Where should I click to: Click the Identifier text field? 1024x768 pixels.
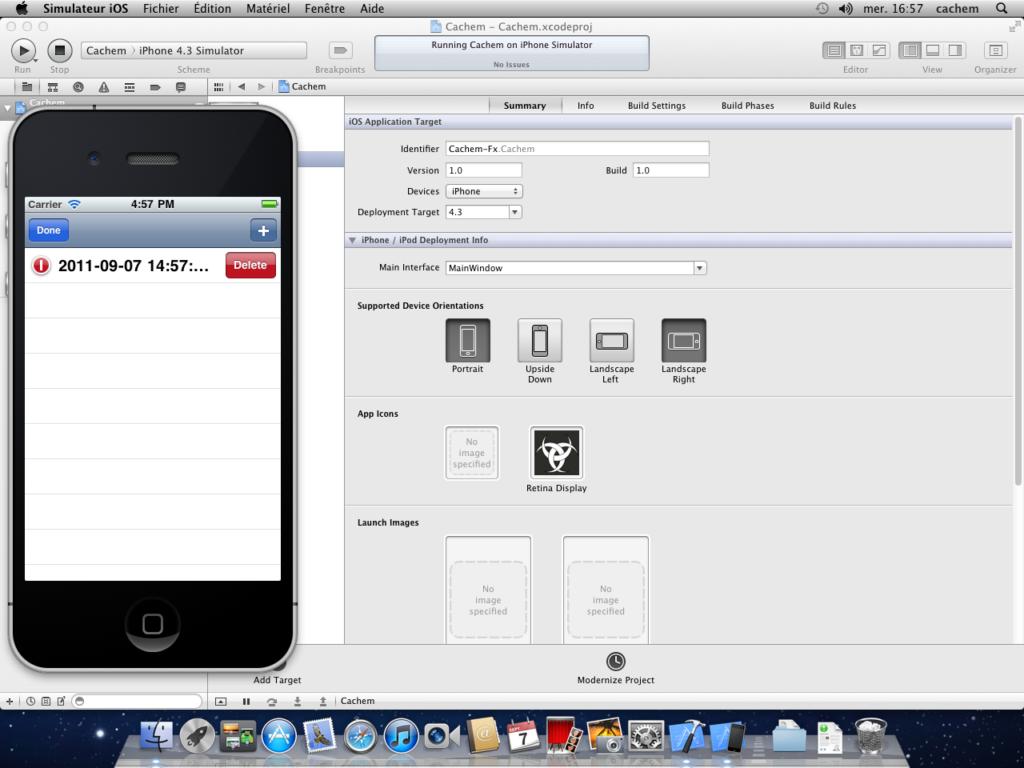(577, 149)
